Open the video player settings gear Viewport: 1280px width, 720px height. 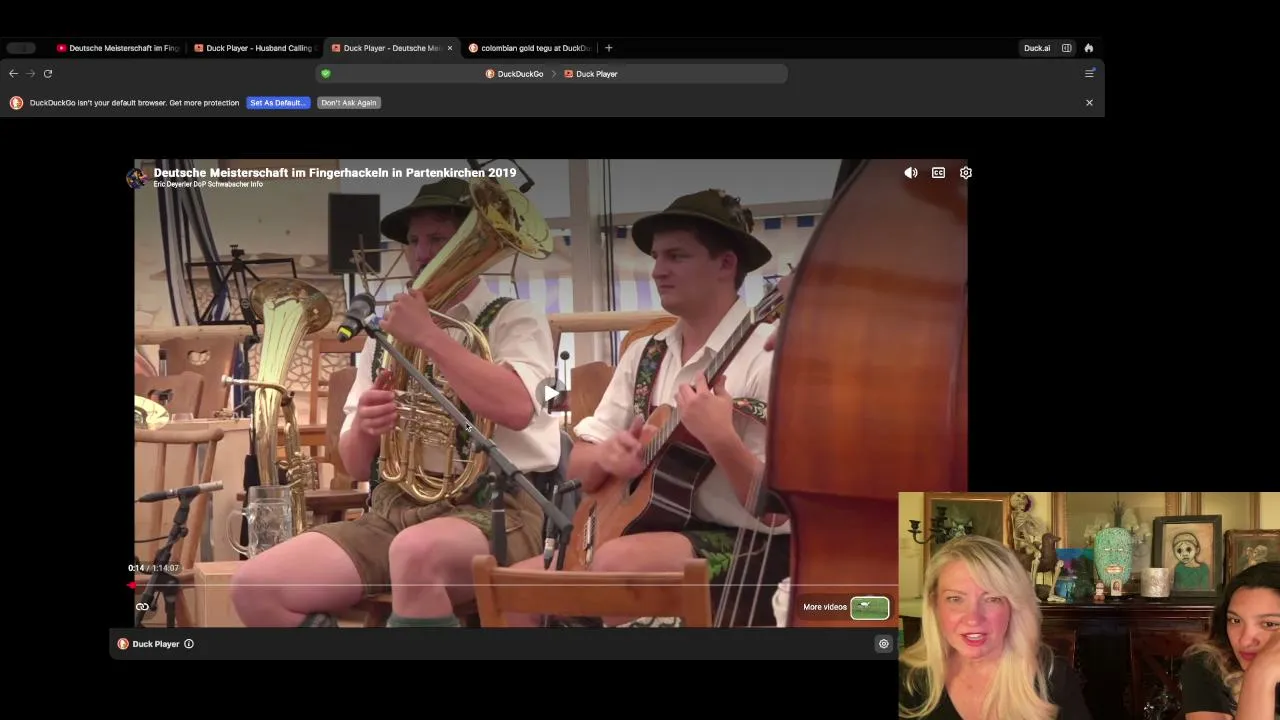[x=966, y=173]
